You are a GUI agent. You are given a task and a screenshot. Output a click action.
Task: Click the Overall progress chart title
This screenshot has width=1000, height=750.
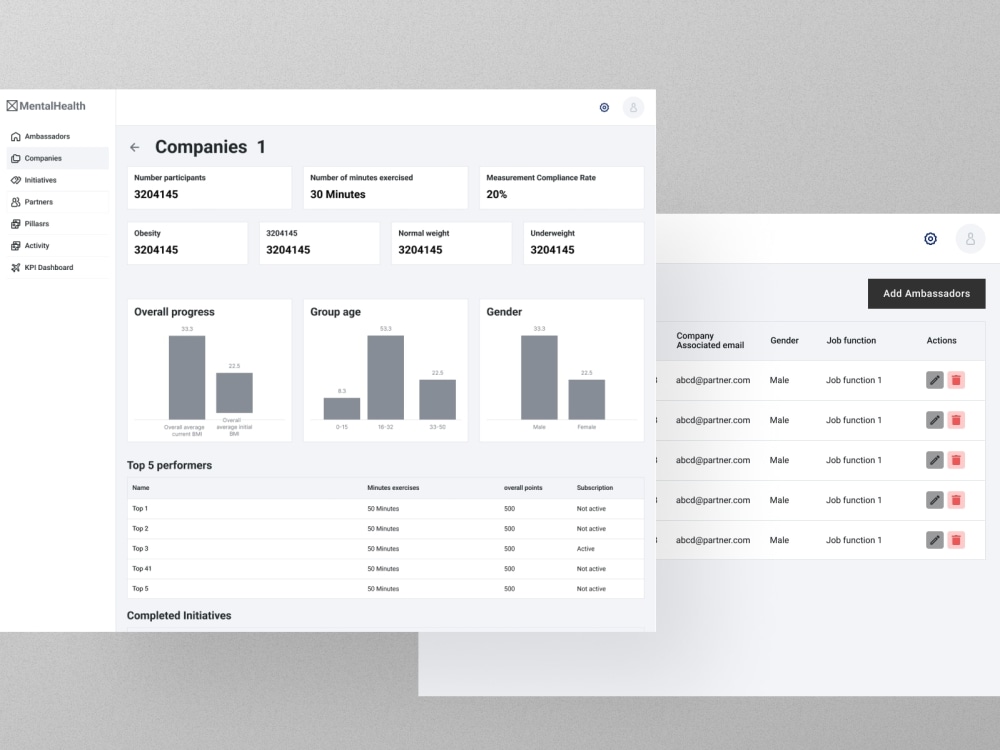point(174,312)
